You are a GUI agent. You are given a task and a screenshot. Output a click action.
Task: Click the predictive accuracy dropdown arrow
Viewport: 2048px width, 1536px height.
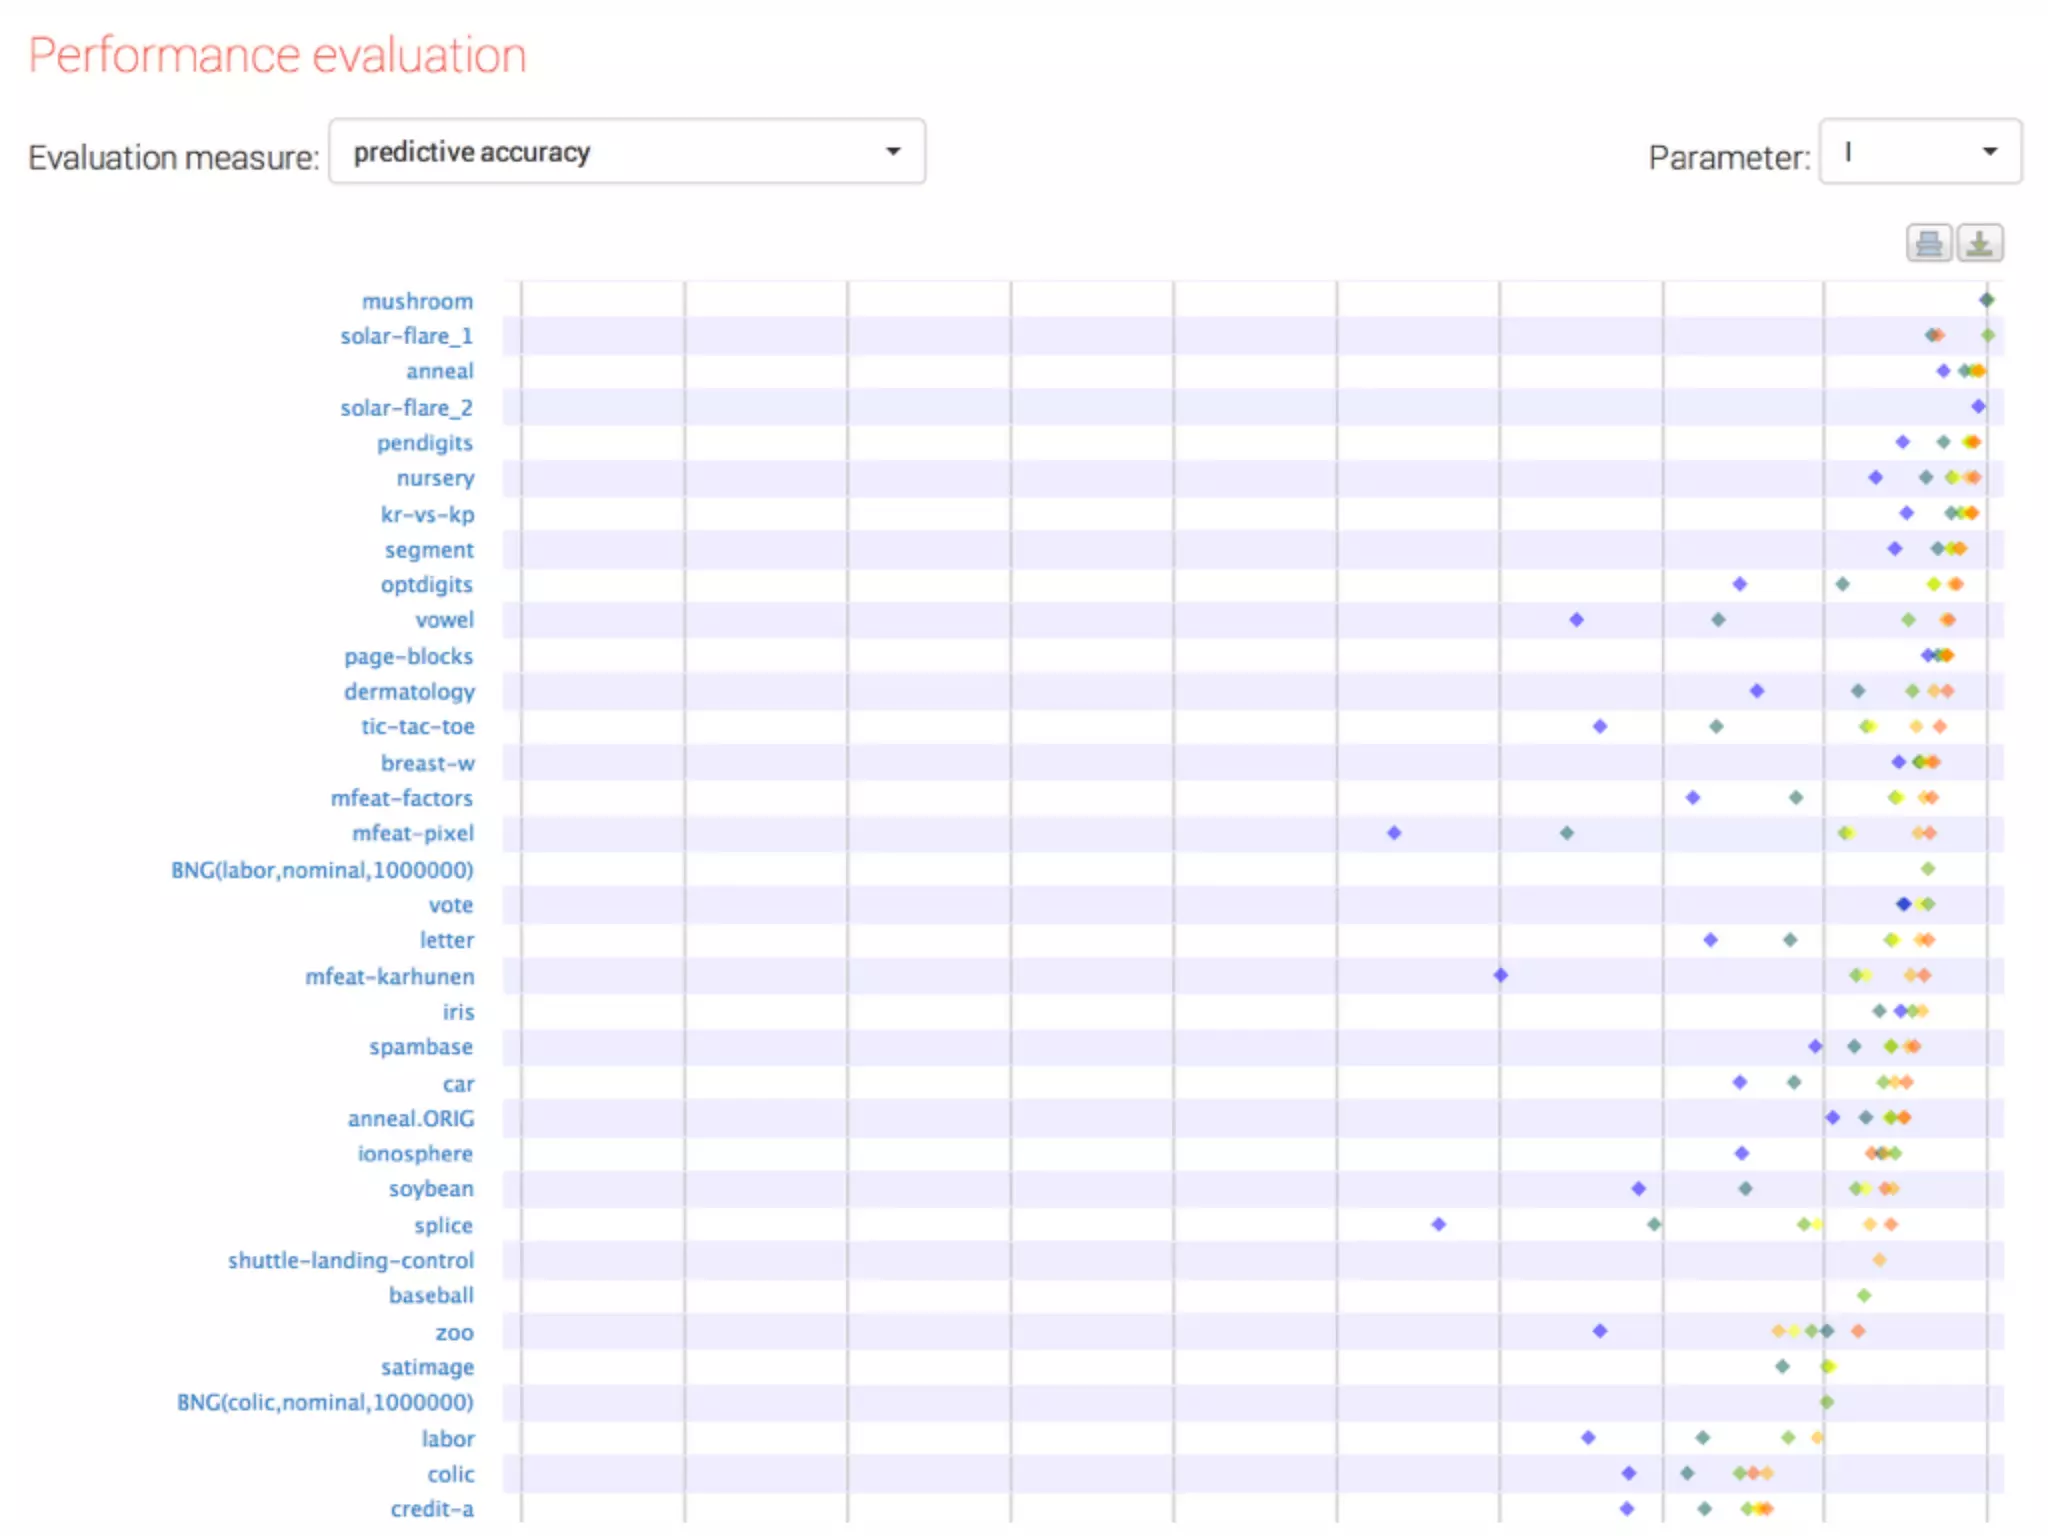tap(893, 152)
